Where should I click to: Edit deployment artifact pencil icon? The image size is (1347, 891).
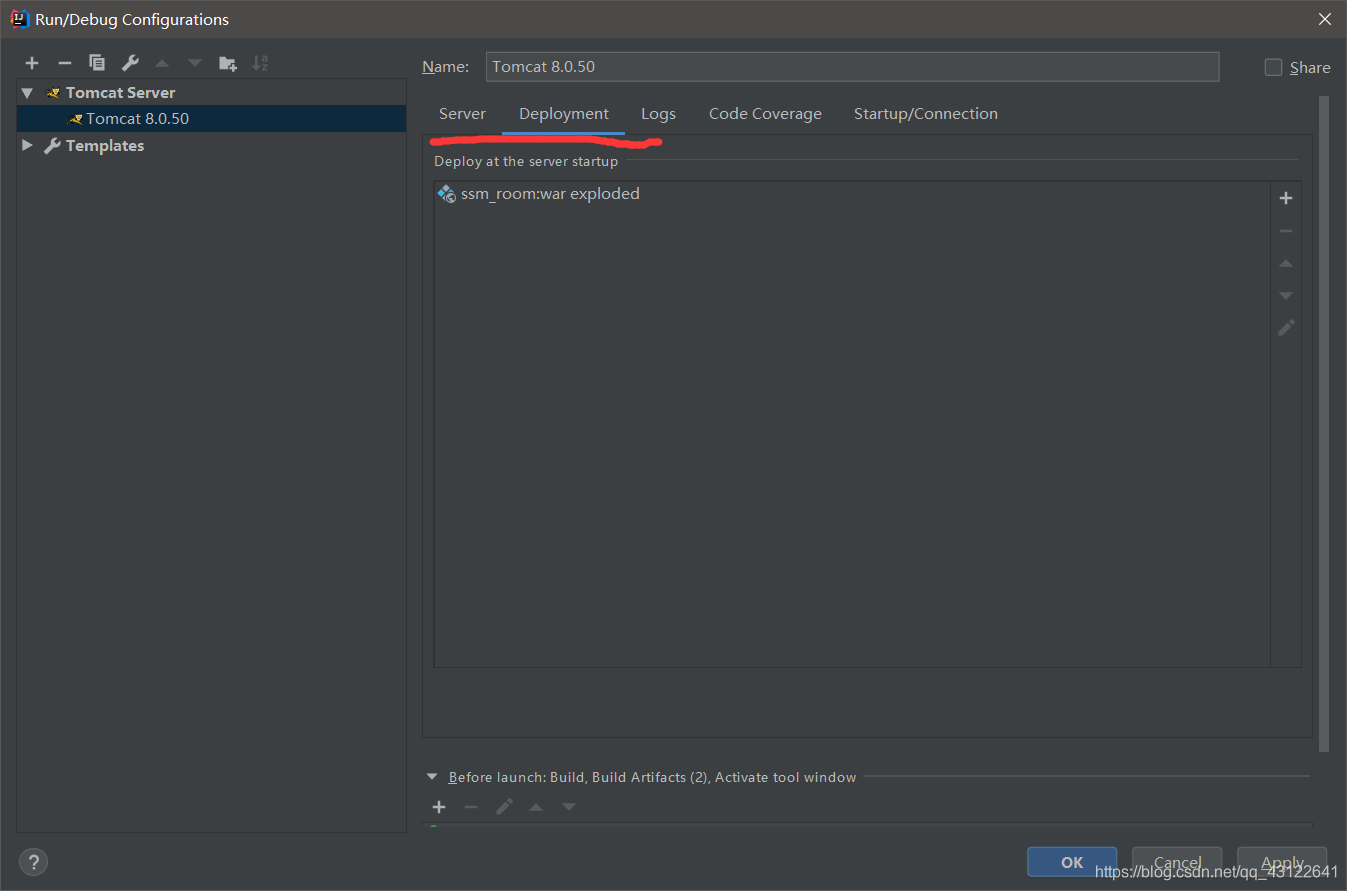click(x=1286, y=327)
